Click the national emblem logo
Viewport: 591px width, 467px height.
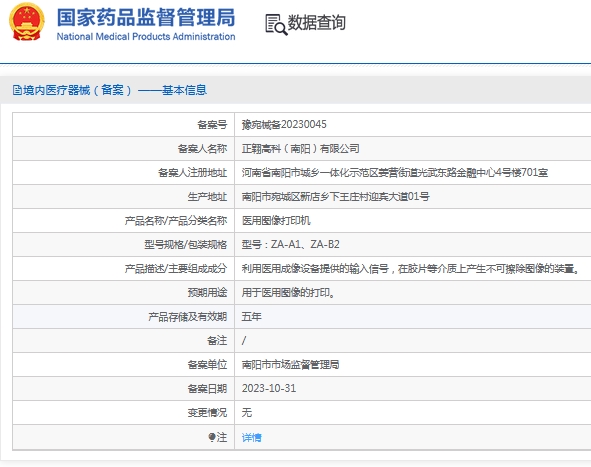click(x=26, y=21)
